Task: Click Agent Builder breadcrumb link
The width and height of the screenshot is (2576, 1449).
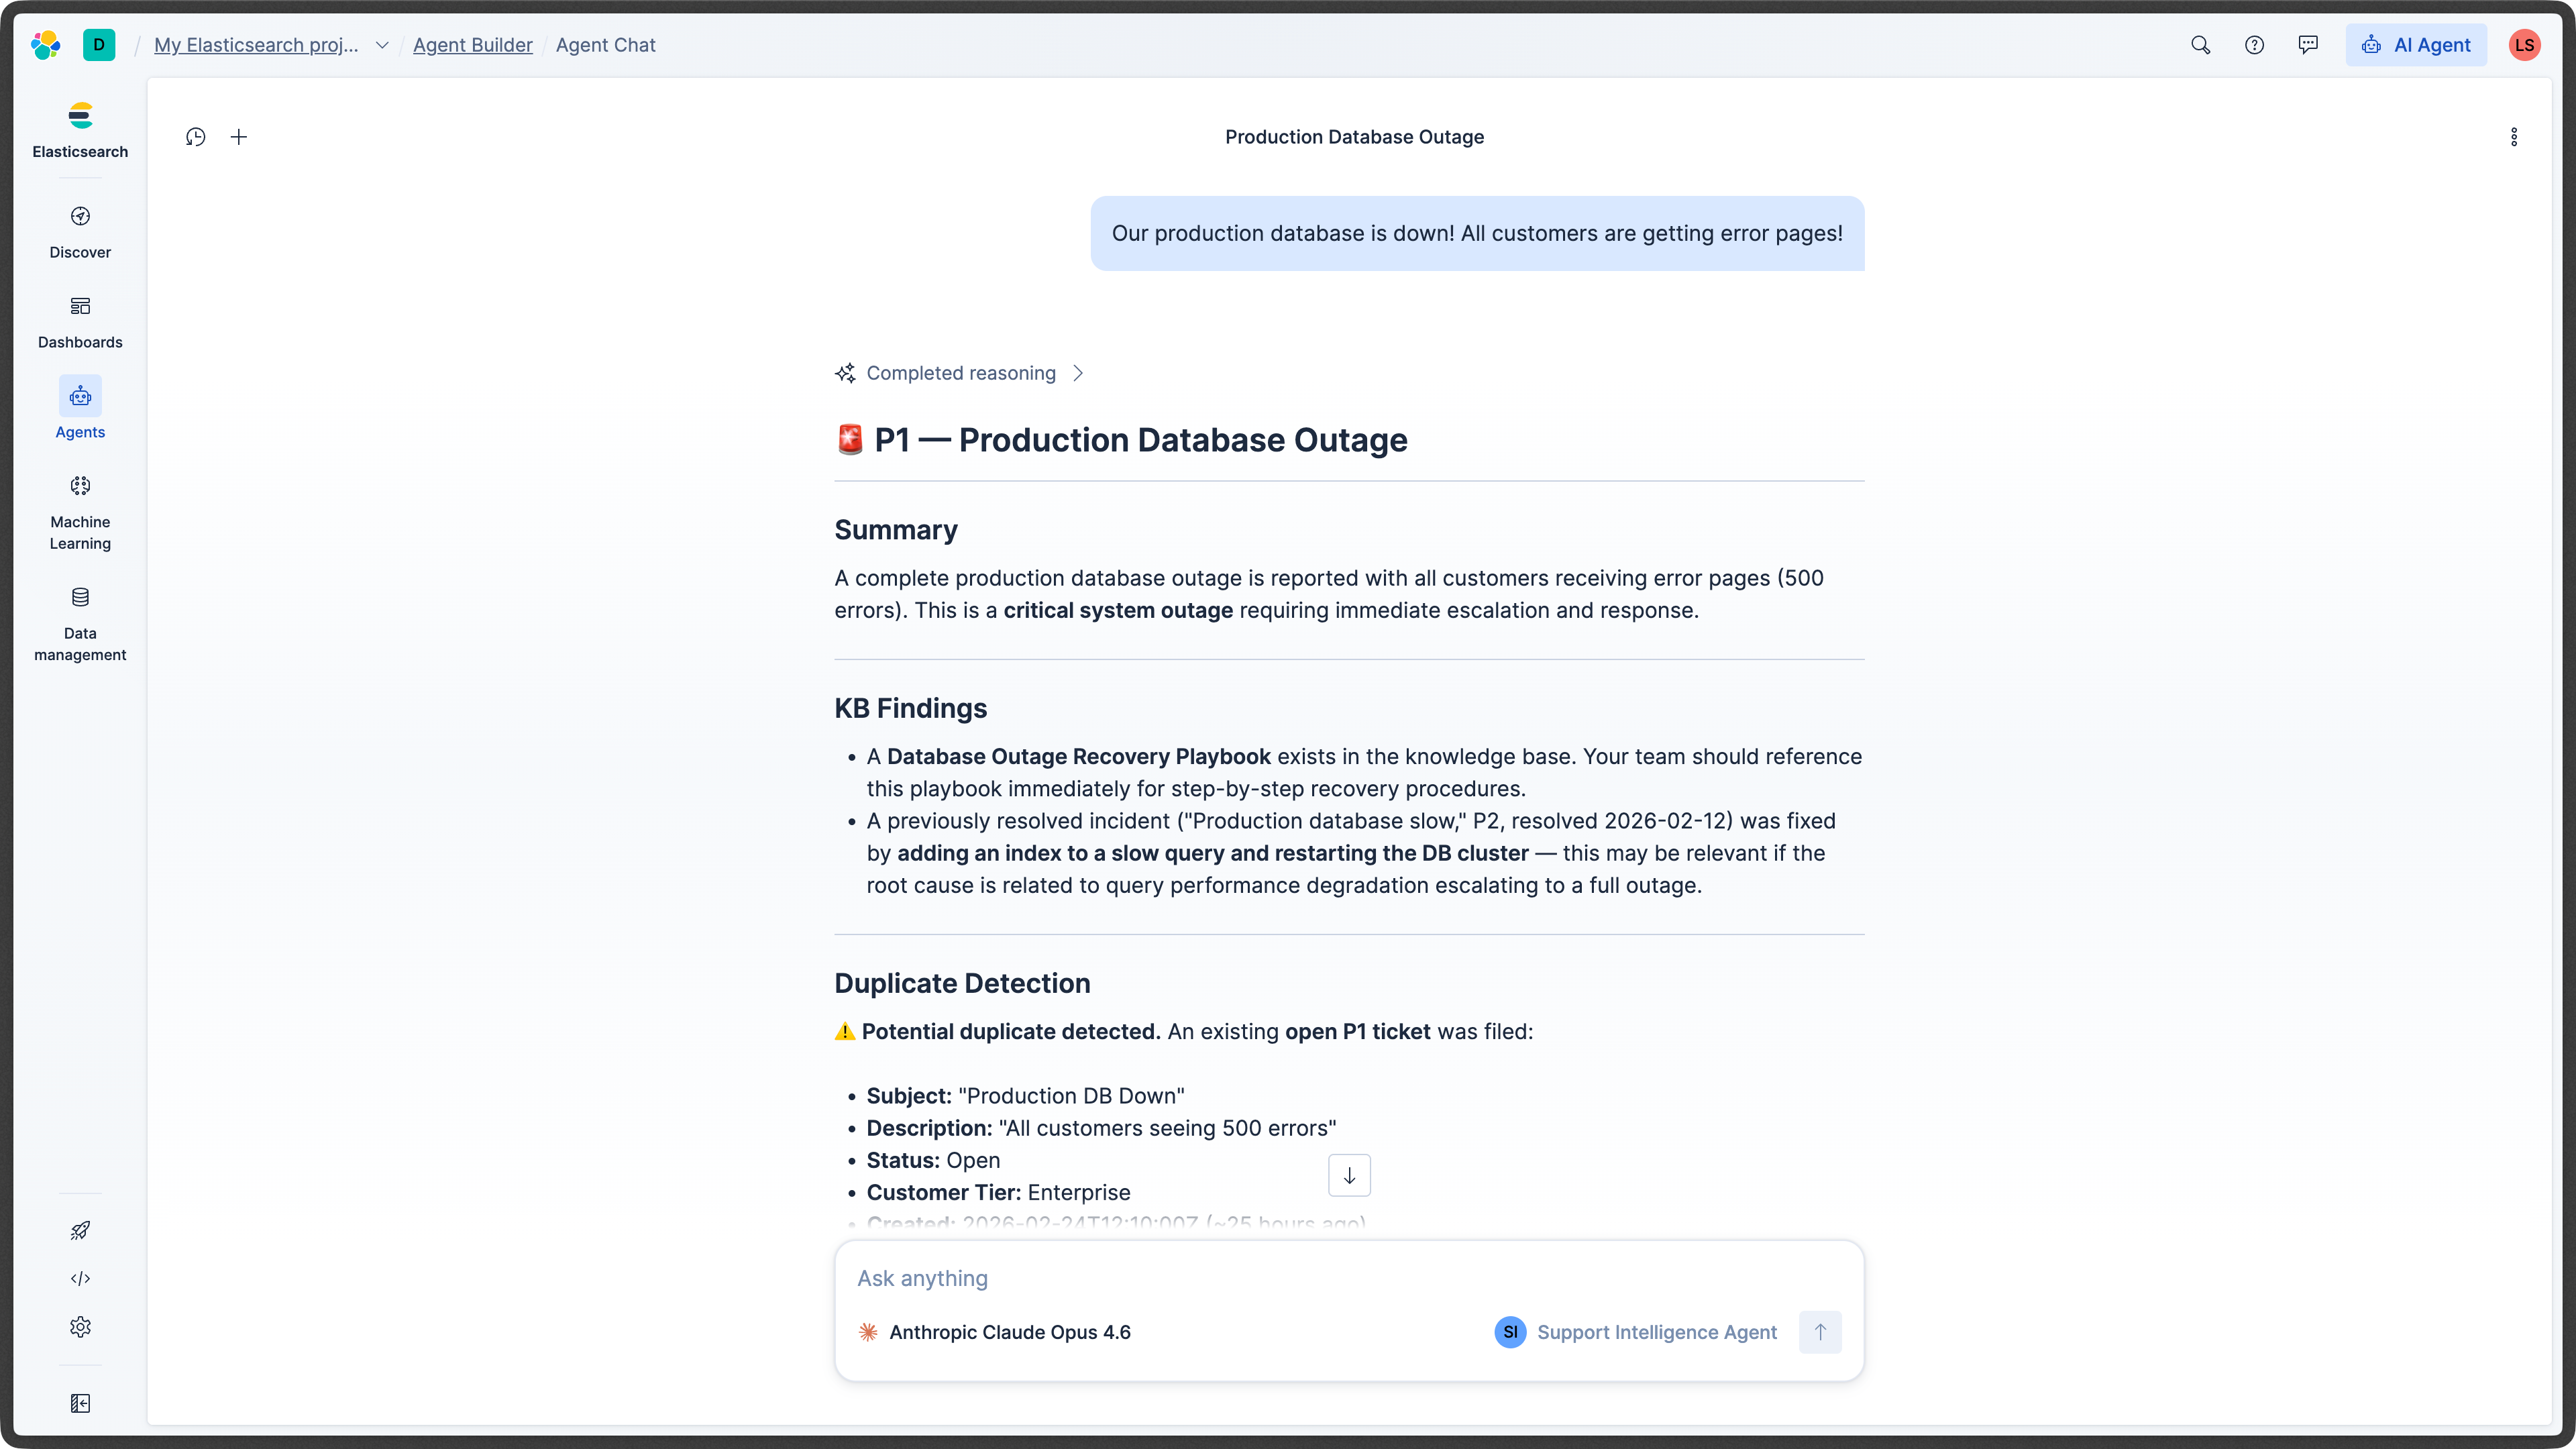Action: tap(472, 45)
